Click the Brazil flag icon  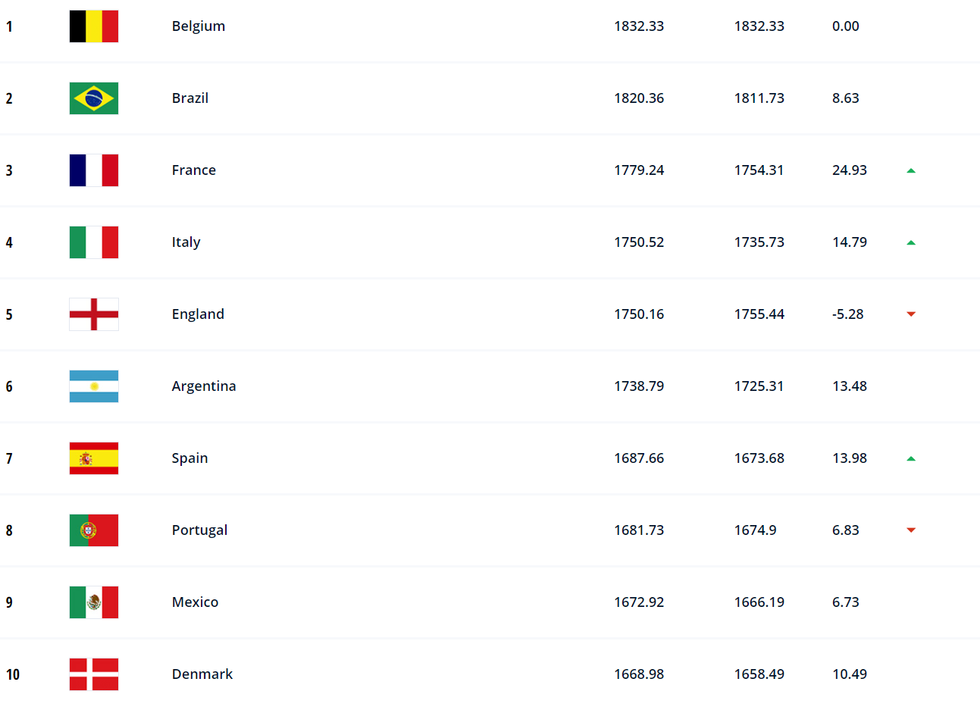tap(94, 98)
